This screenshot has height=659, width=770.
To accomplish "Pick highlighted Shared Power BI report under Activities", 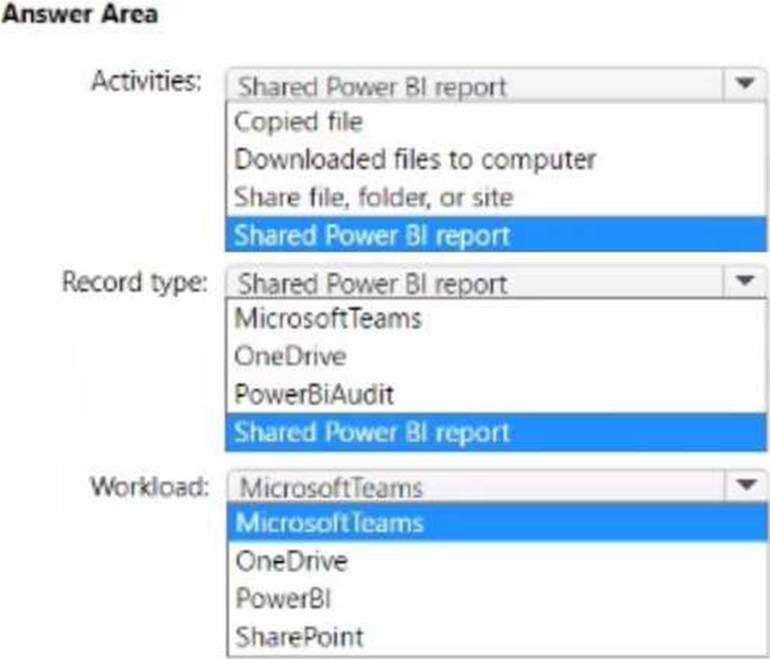I will [496, 234].
